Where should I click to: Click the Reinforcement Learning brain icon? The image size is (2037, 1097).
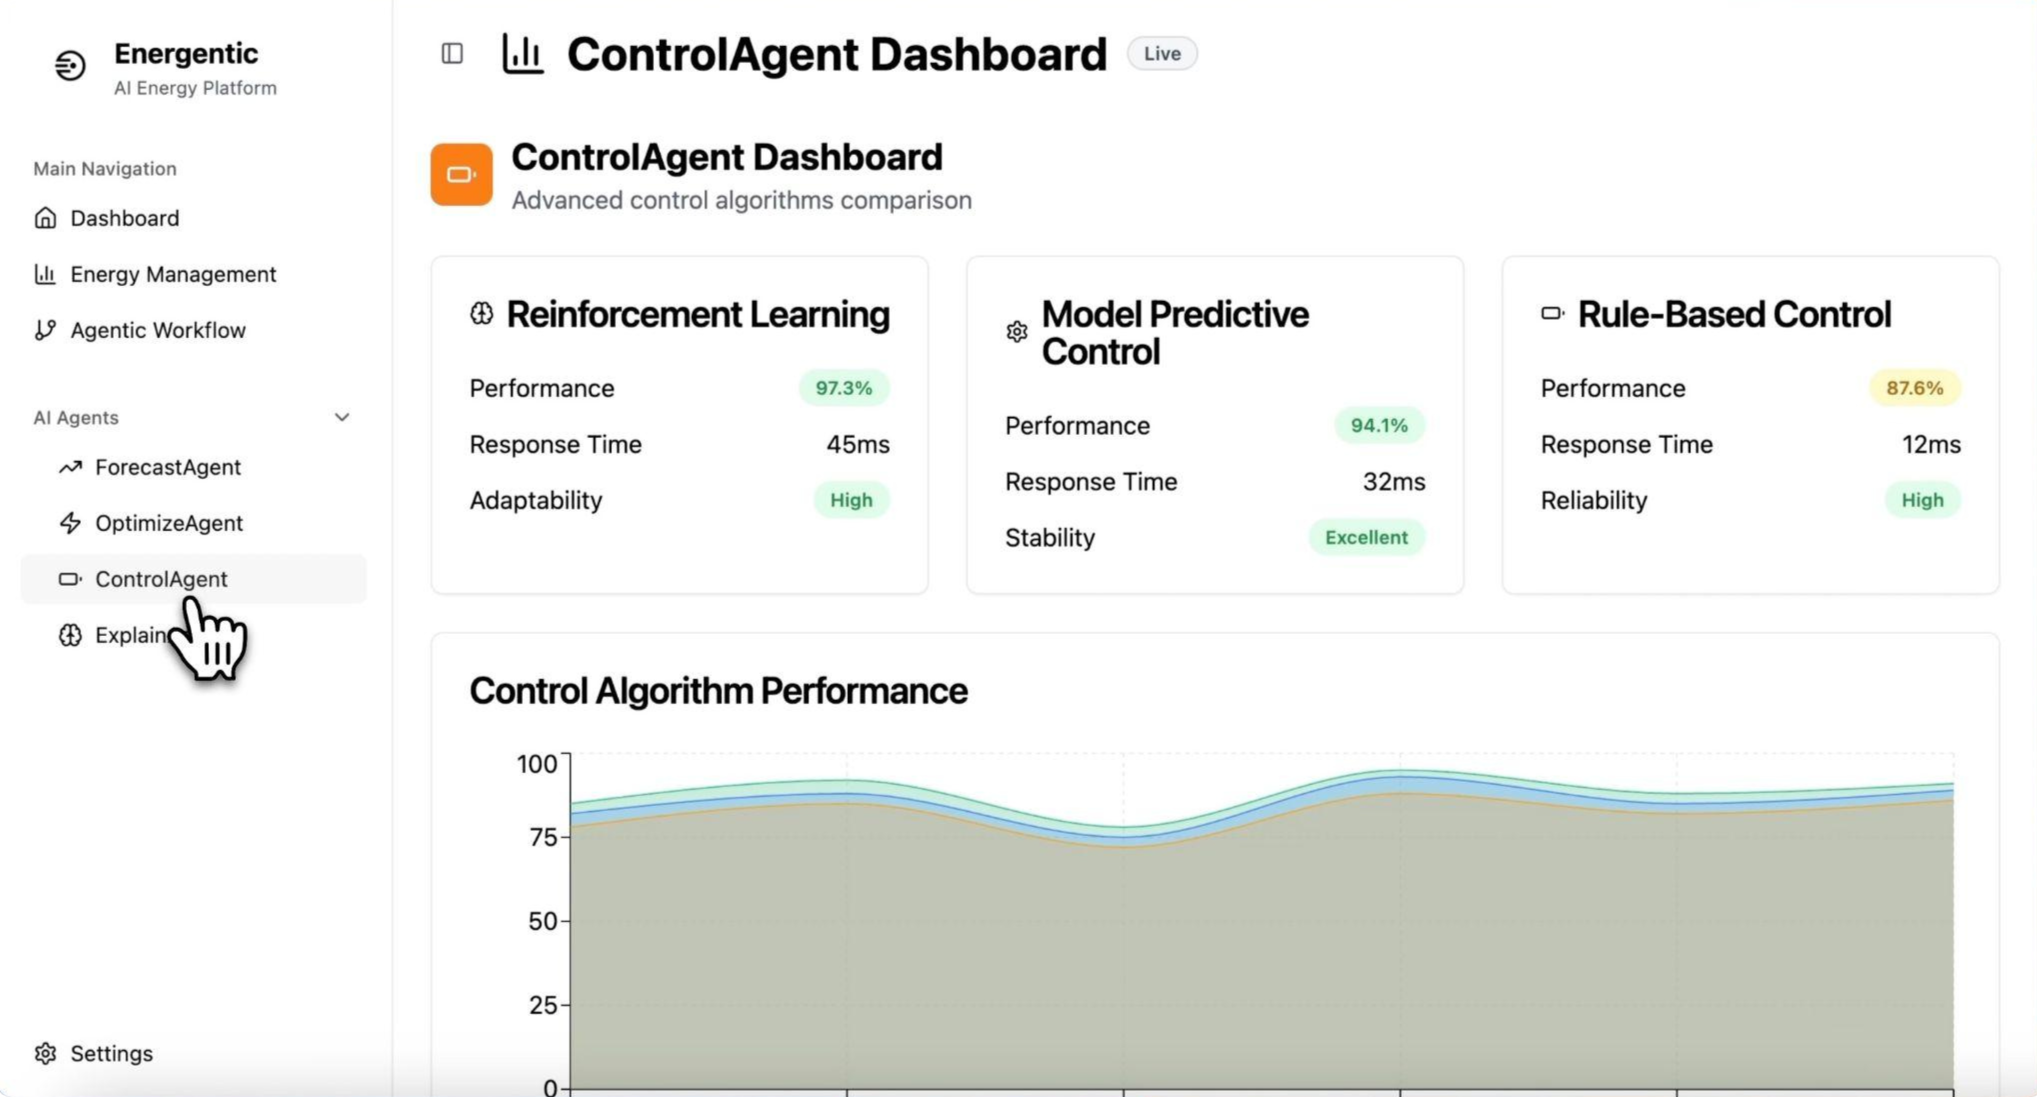pyautogui.click(x=481, y=314)
